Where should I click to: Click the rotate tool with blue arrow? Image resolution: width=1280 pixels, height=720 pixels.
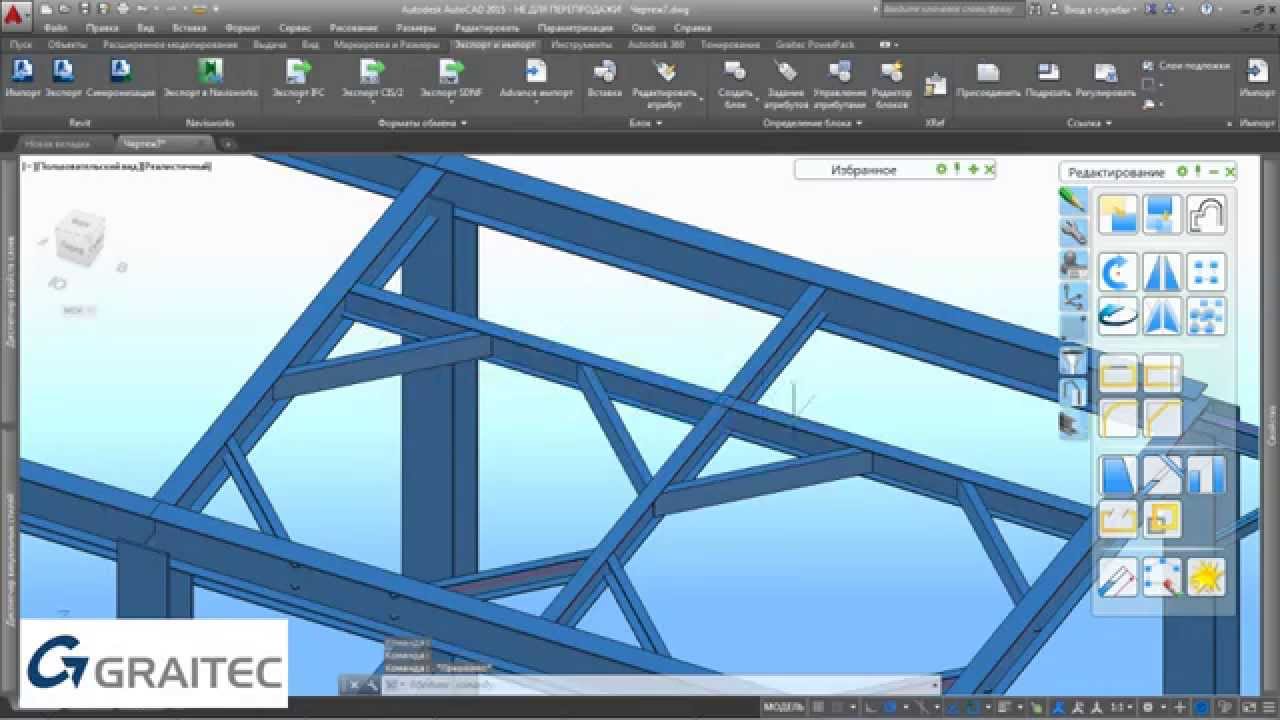point(1117,272)
